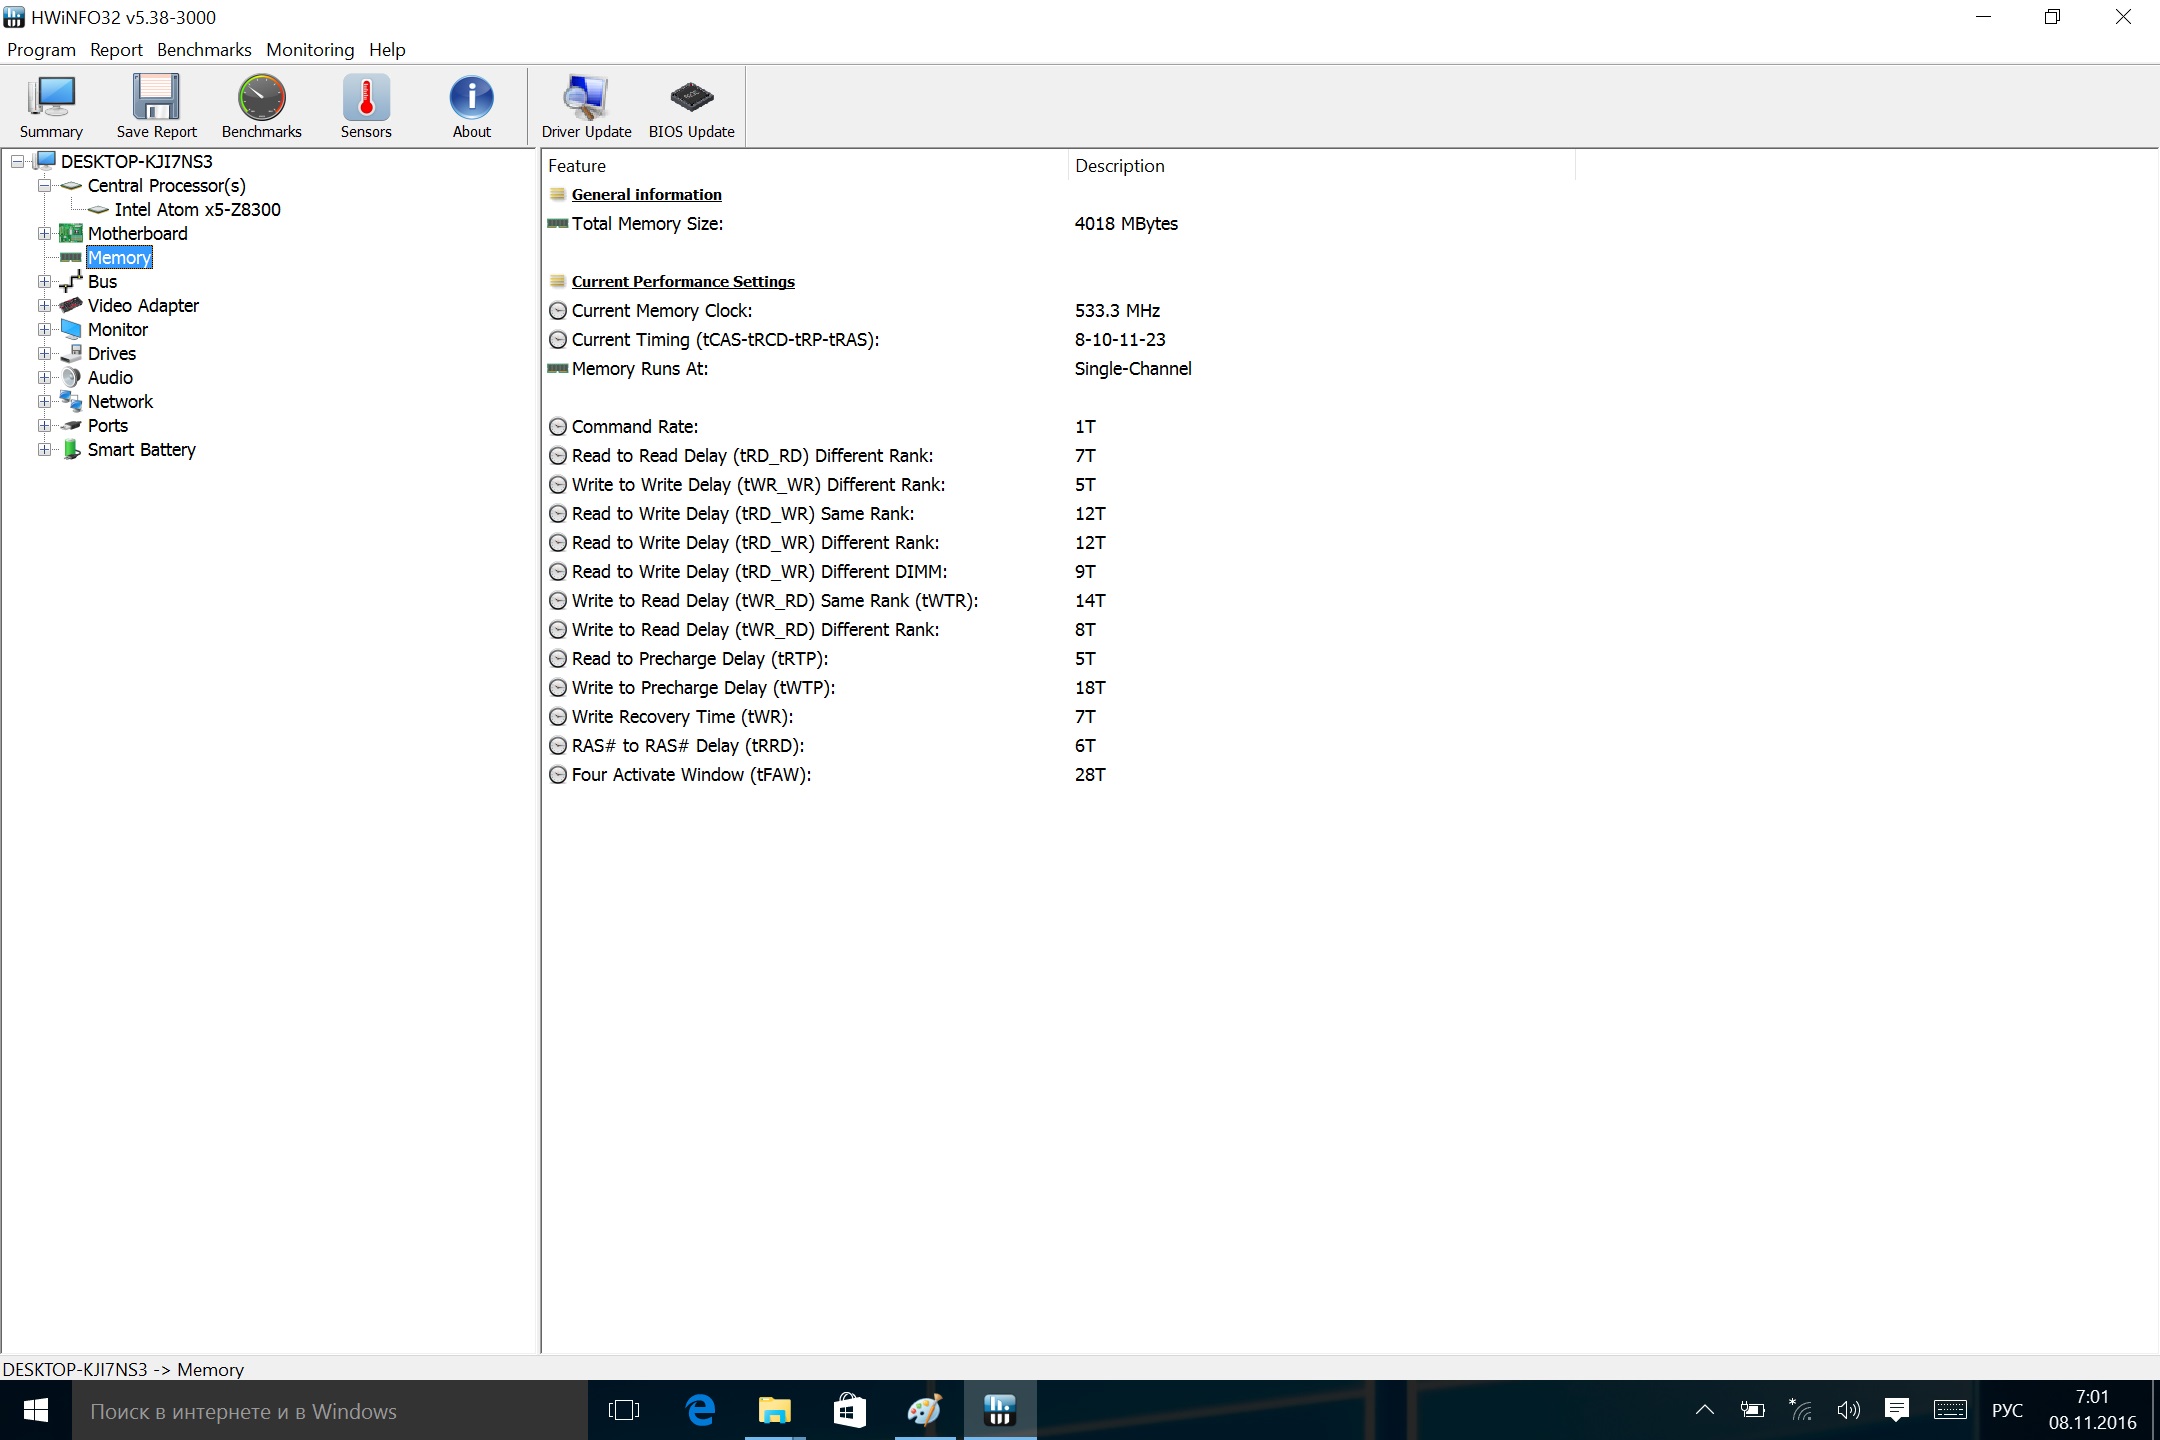Image resolution: width=2160 pixels, height=1440 pixels.
Task: Open Driver Update toolbar icon
Action: 587,106
